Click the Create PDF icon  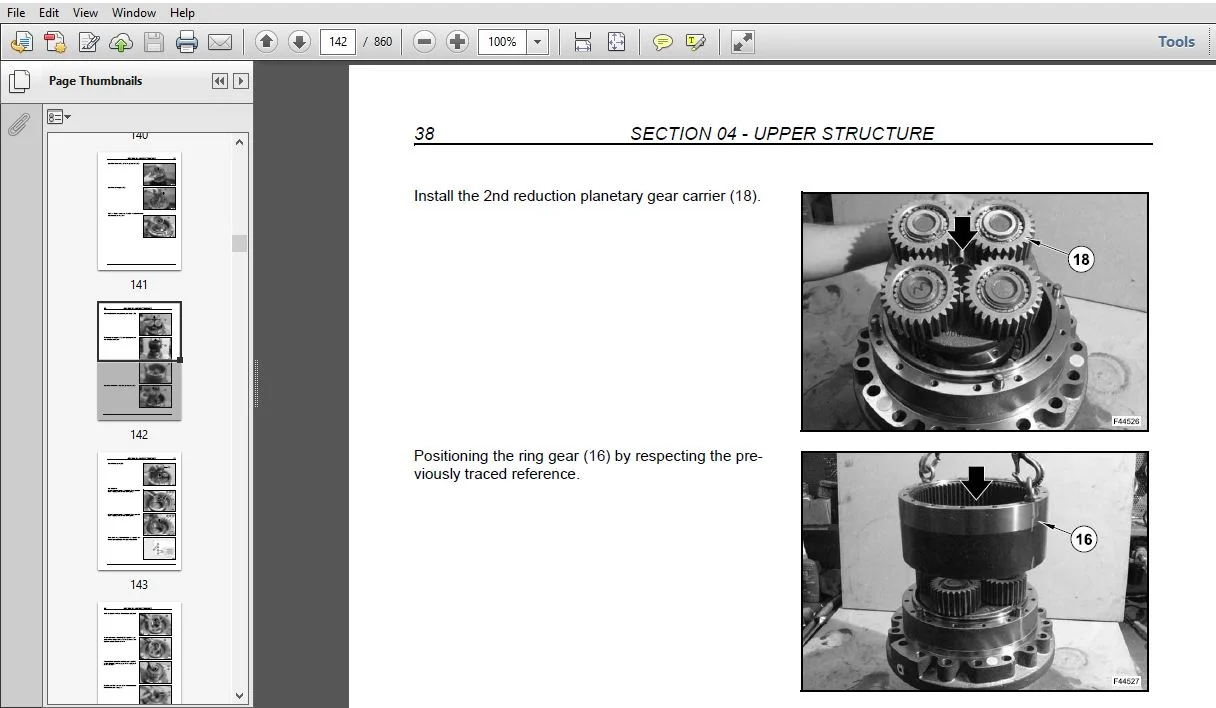point(55,42)
